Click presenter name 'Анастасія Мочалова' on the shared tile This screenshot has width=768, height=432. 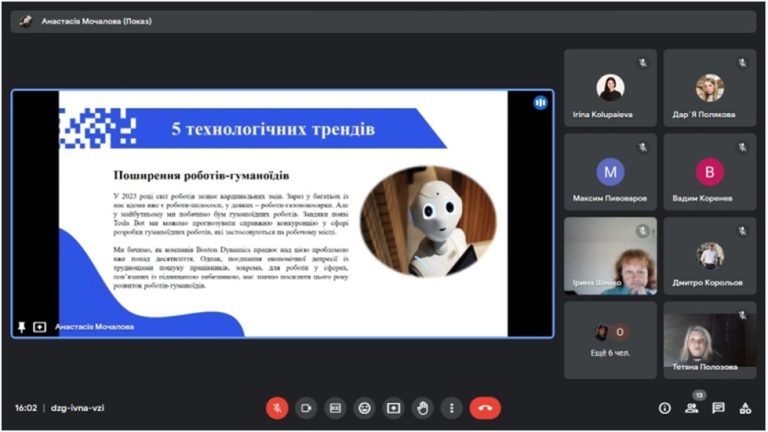coord(95,327)
